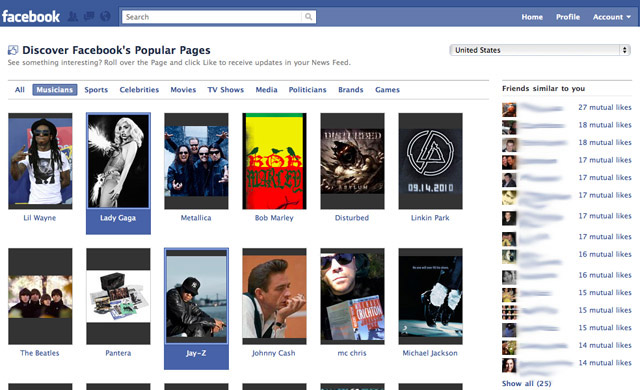
Task: Focus the Search input field
Action: (212, 17)
